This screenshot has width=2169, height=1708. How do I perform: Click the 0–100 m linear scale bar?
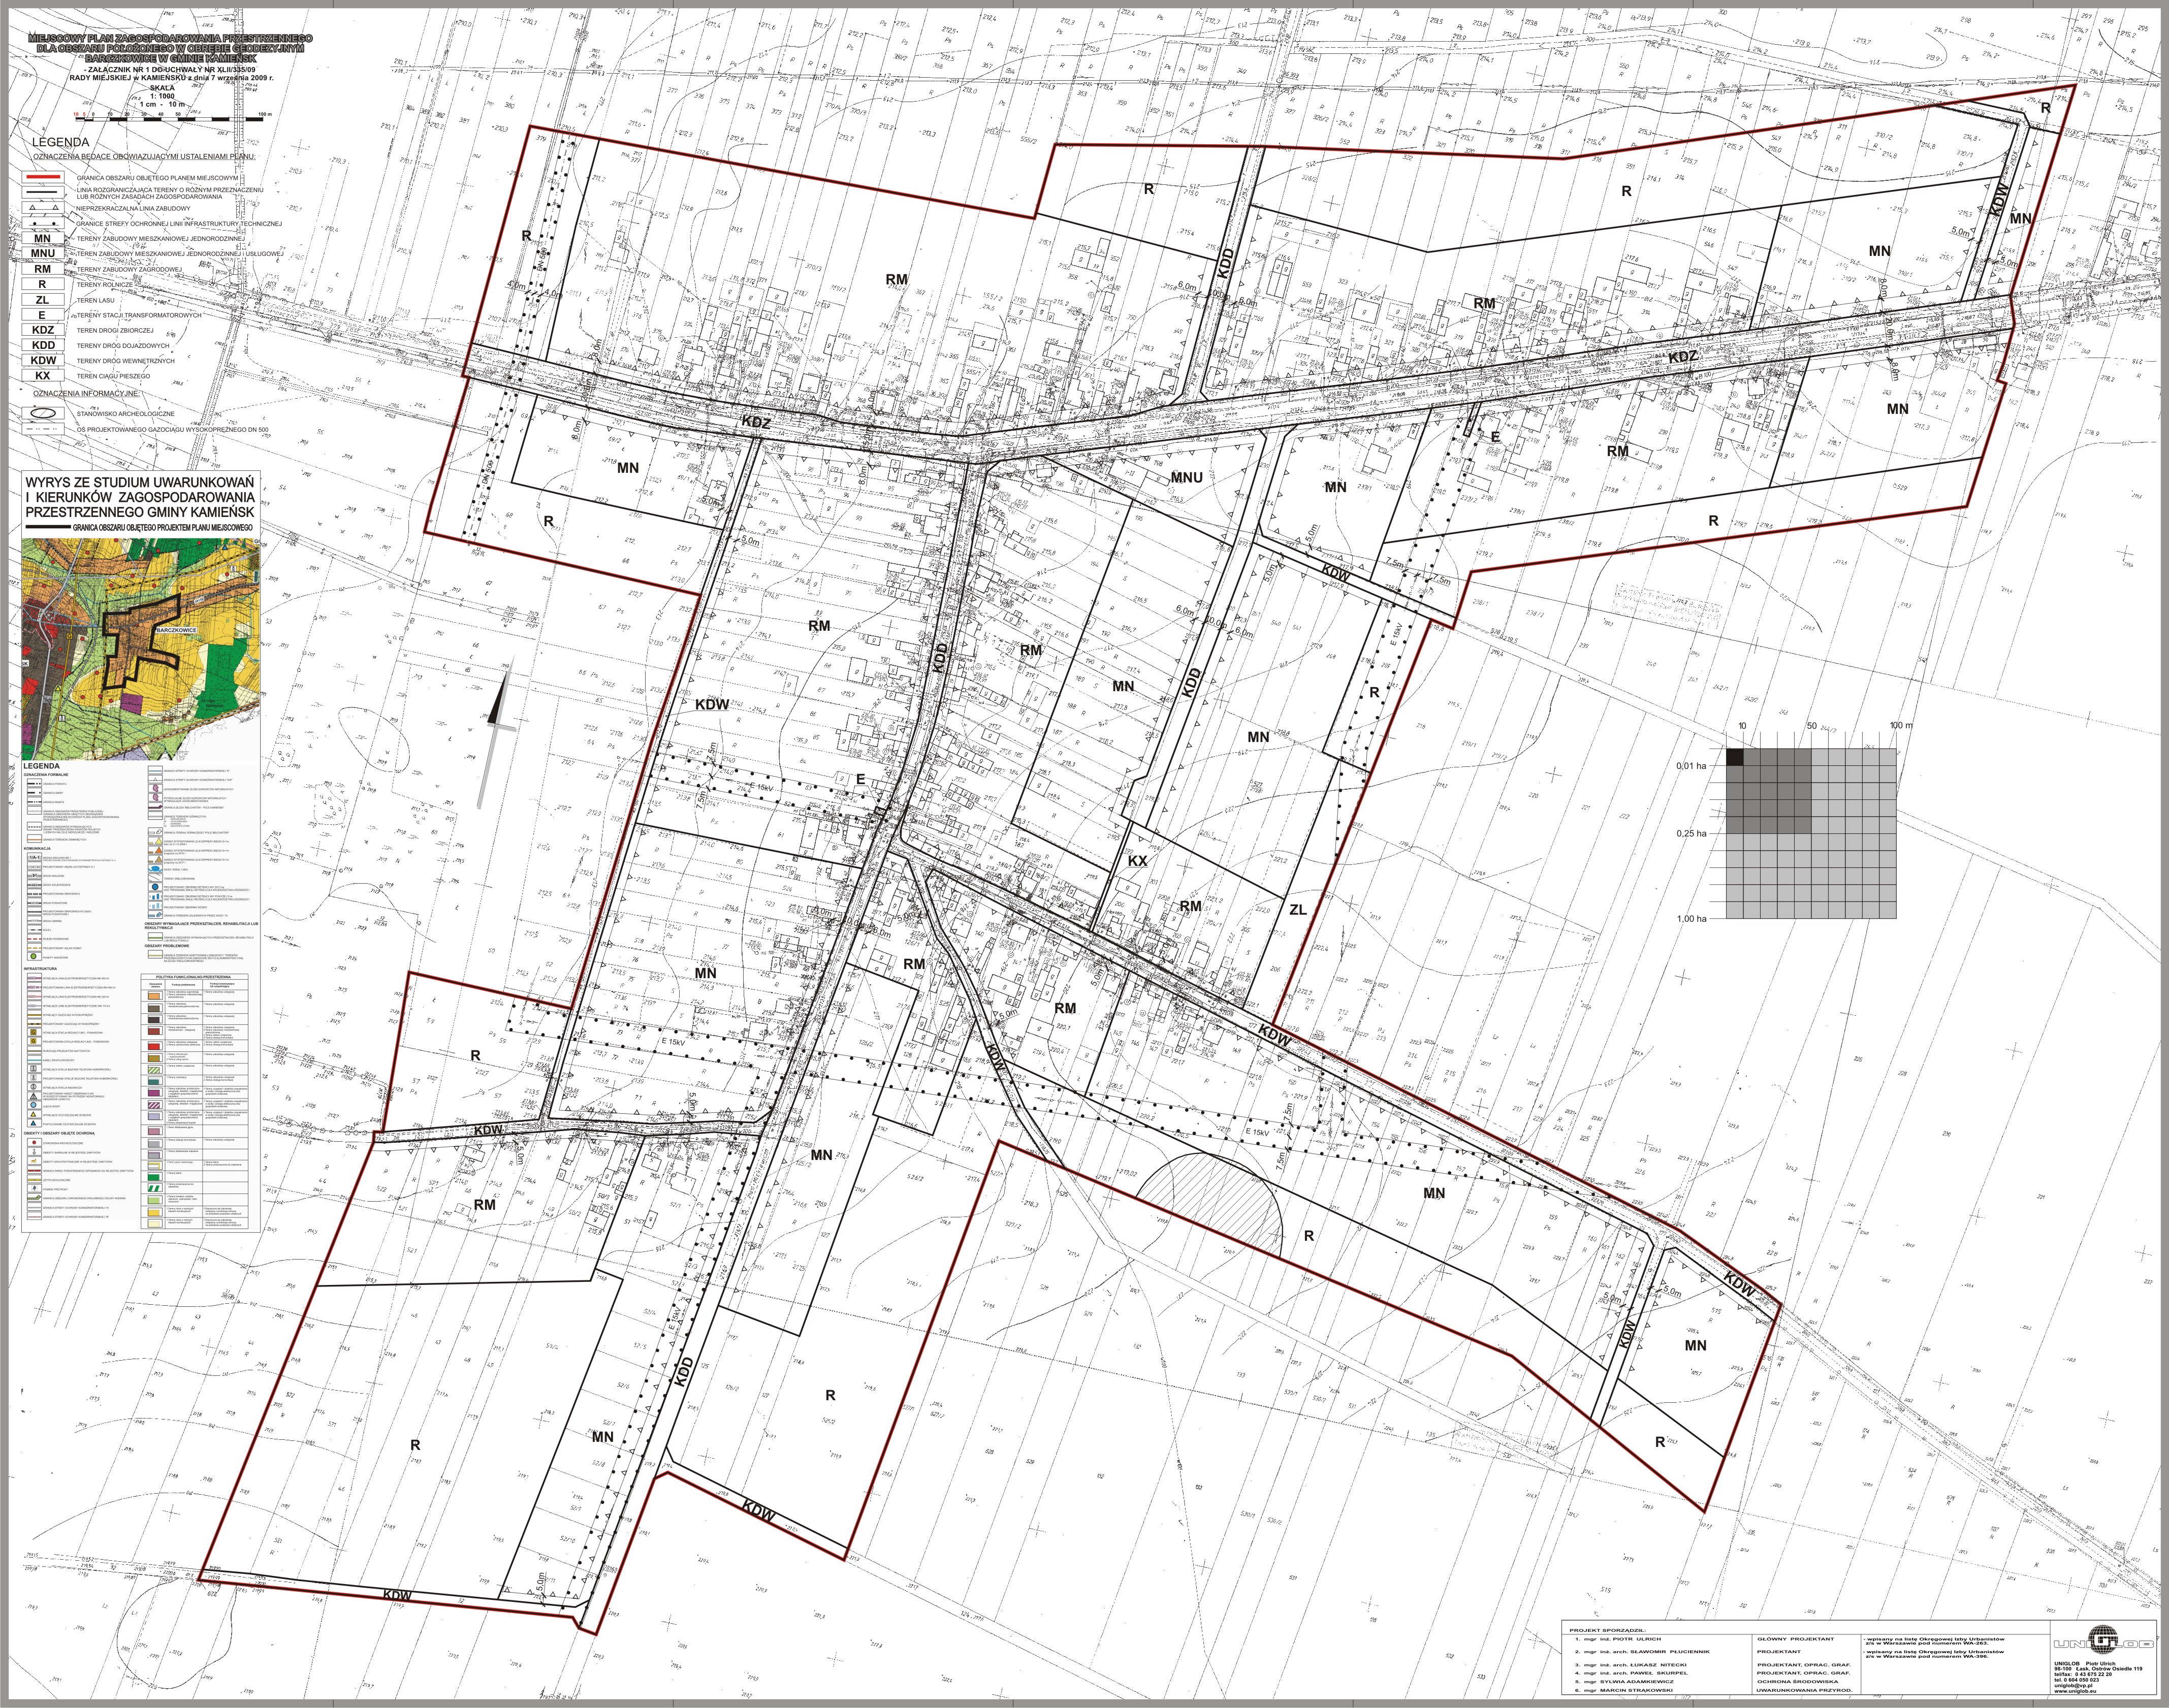(x=169, y=119)
